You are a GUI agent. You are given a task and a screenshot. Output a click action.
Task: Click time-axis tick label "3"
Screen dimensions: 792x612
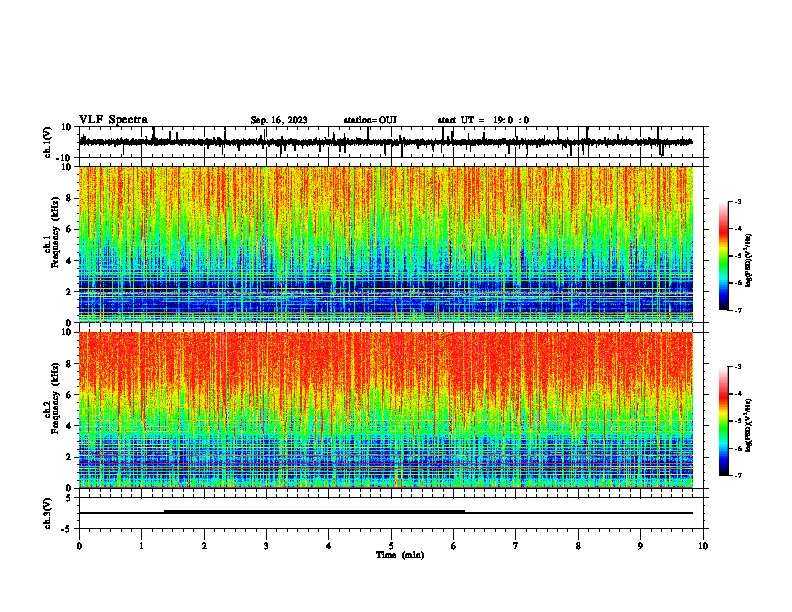click(266, 546)
